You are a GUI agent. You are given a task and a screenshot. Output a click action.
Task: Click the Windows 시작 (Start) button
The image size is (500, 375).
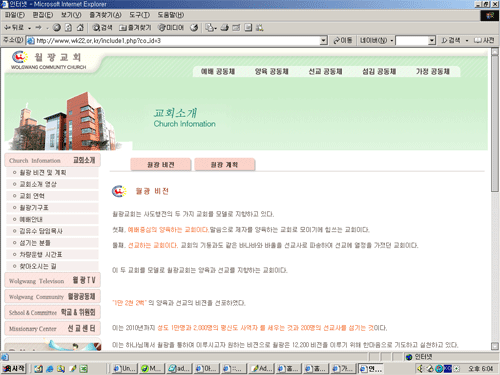14,368
